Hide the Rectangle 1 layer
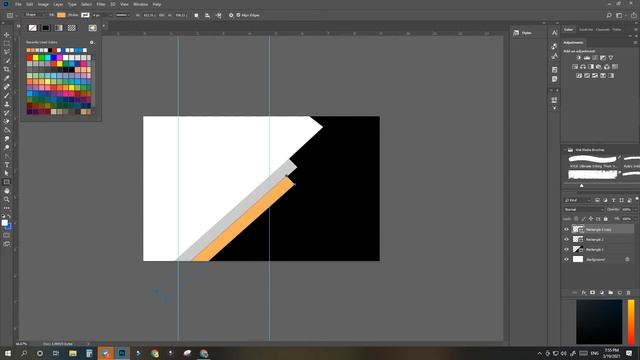This screenshot has height=360, width=640. (x=567, y=249)
